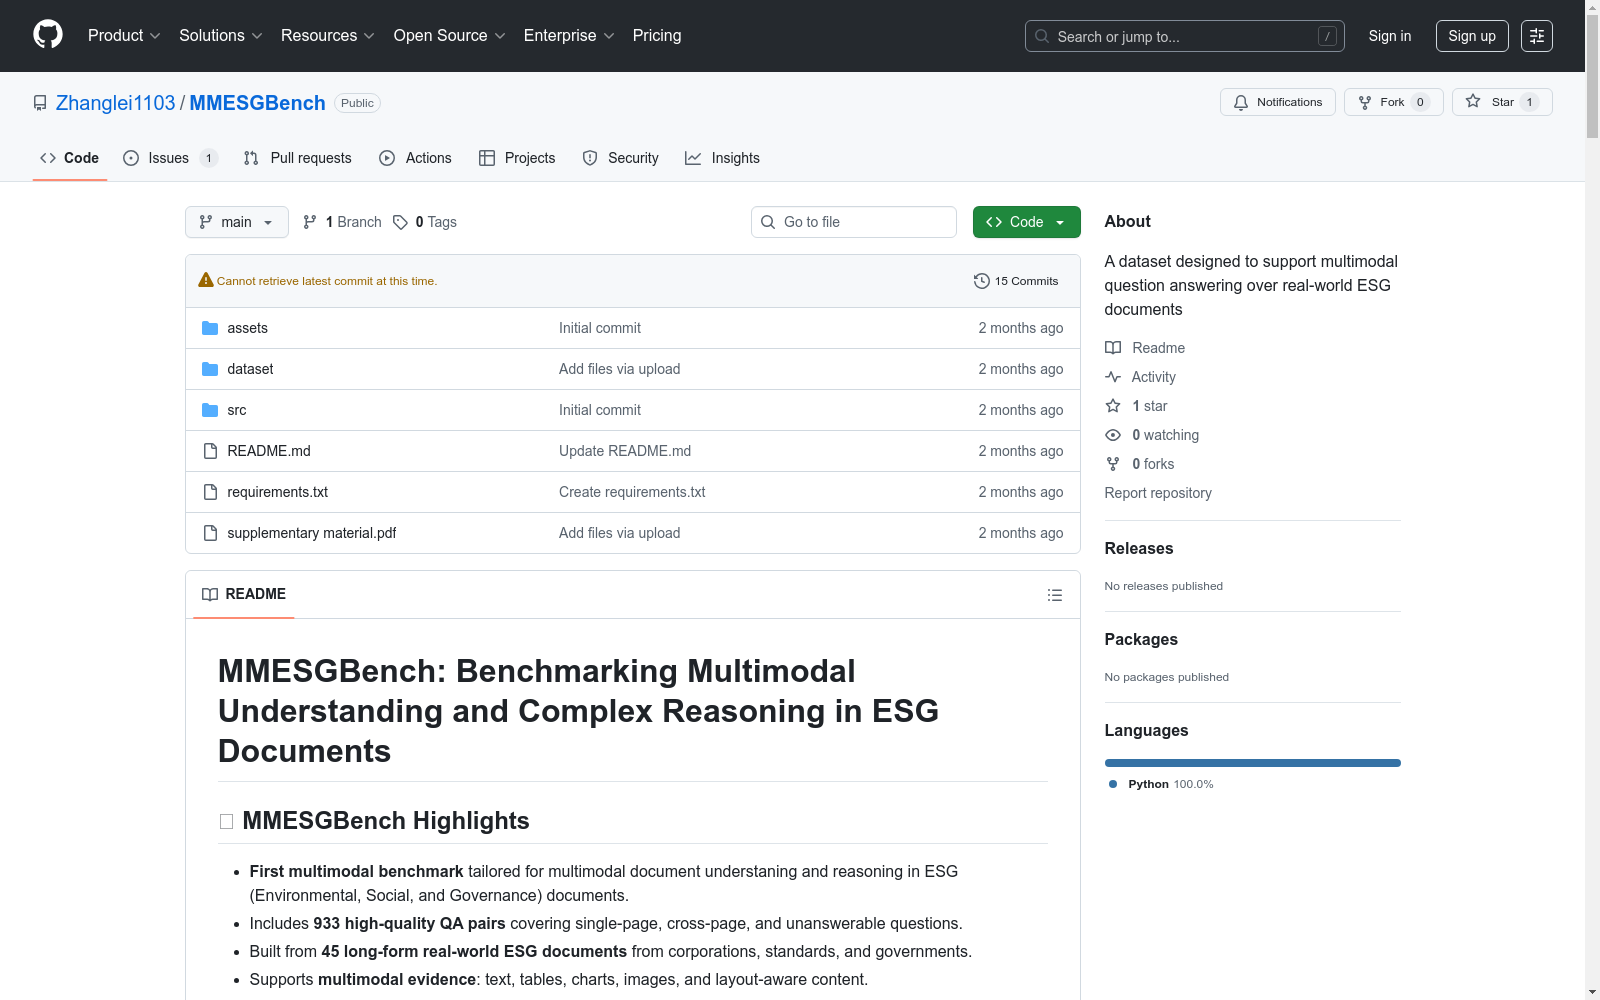Click the Sign up button
The image size is (1600, 1000).
pyautogui.click(x=1472, y=36)
